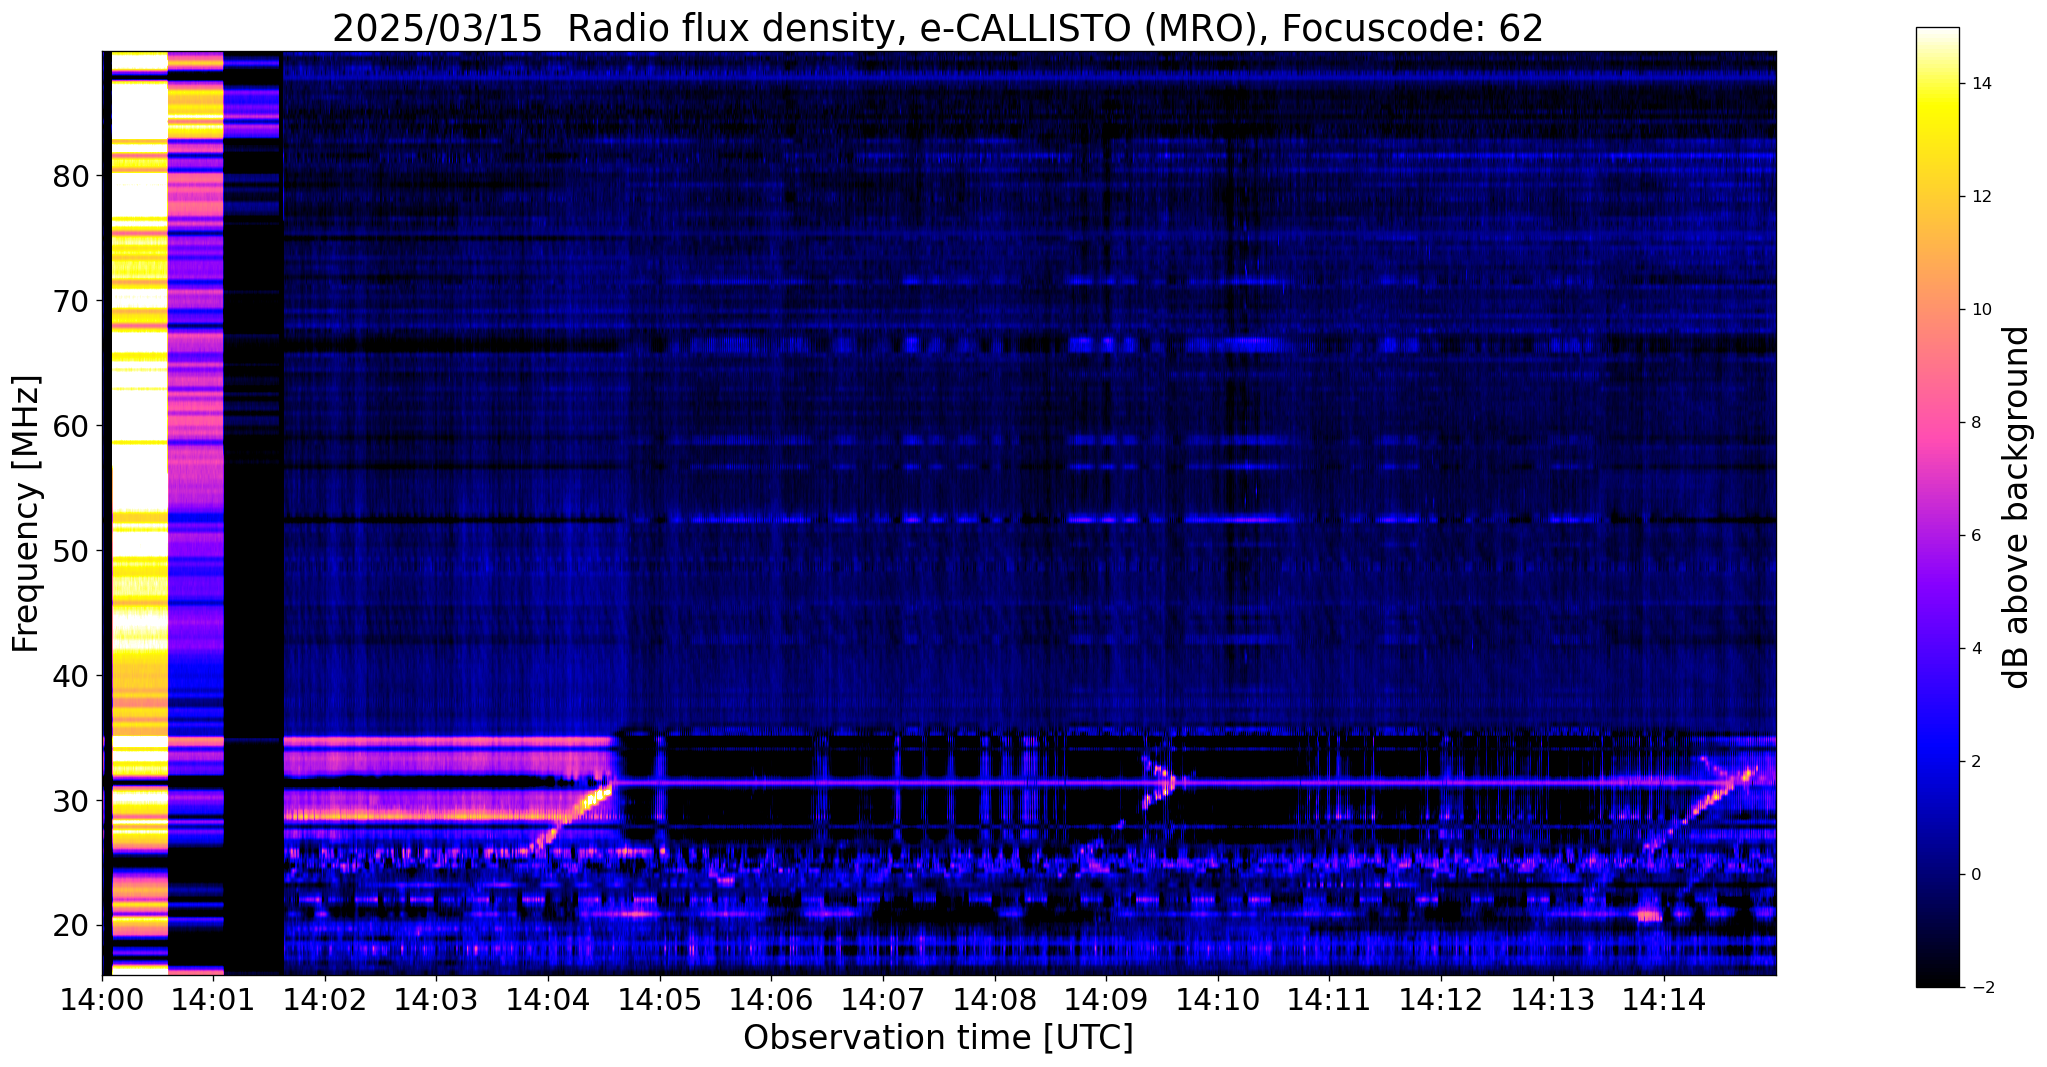Click the colorbar tick label 0
The width and height of the screenshot is (2047, 1067).
1976,875
